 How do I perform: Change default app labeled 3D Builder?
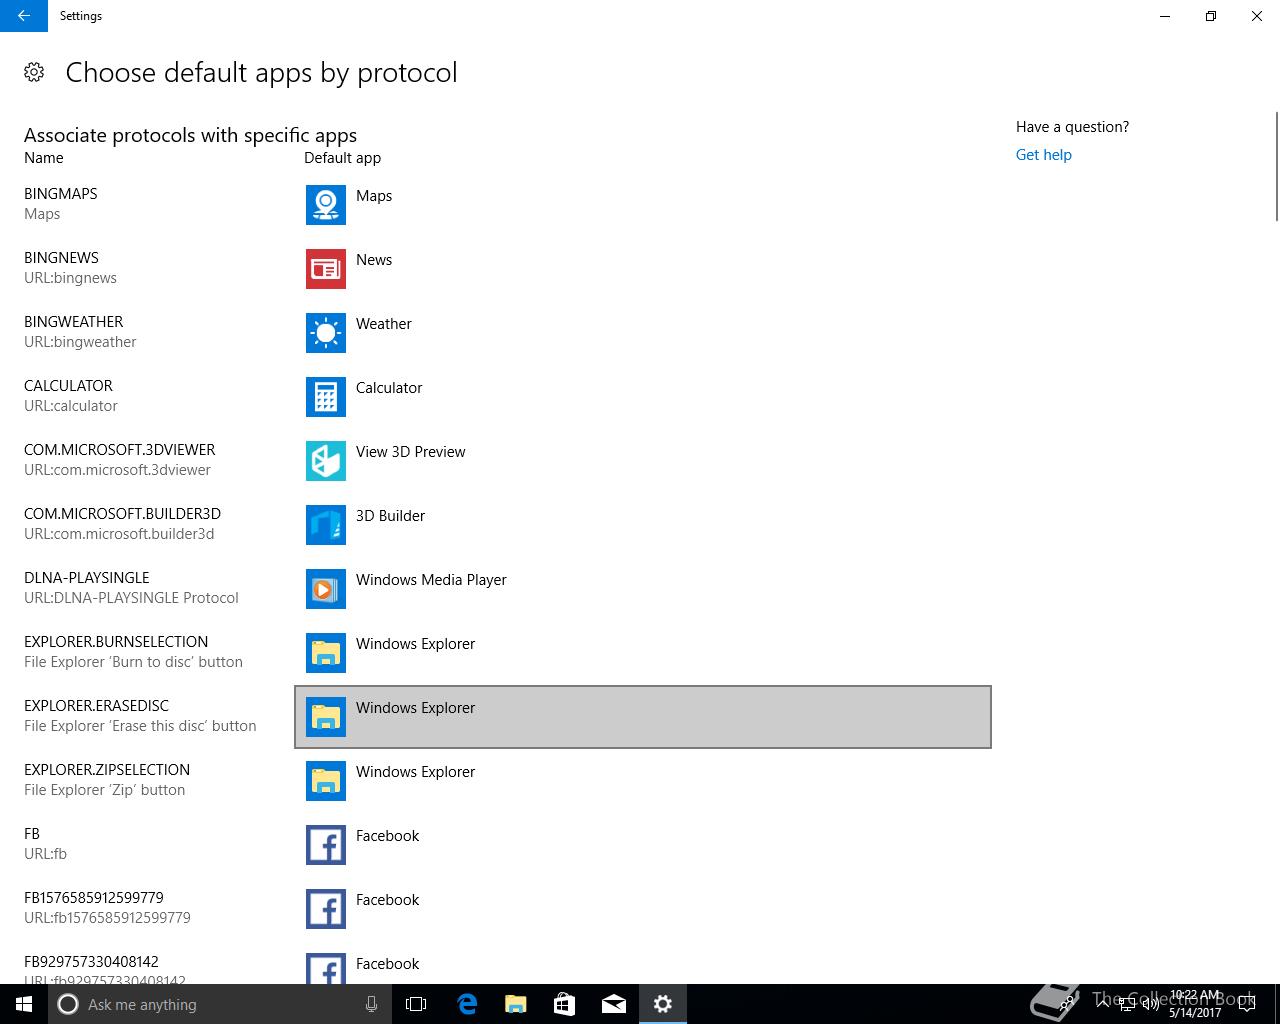coord(643,525)
